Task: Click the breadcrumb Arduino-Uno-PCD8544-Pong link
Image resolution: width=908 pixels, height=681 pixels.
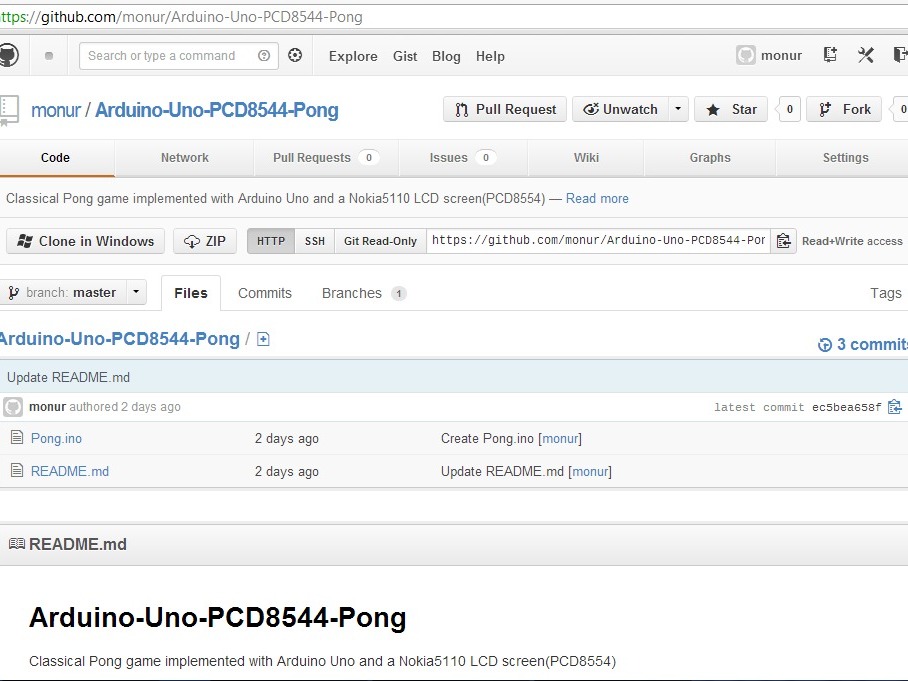Action: [119, 339]
